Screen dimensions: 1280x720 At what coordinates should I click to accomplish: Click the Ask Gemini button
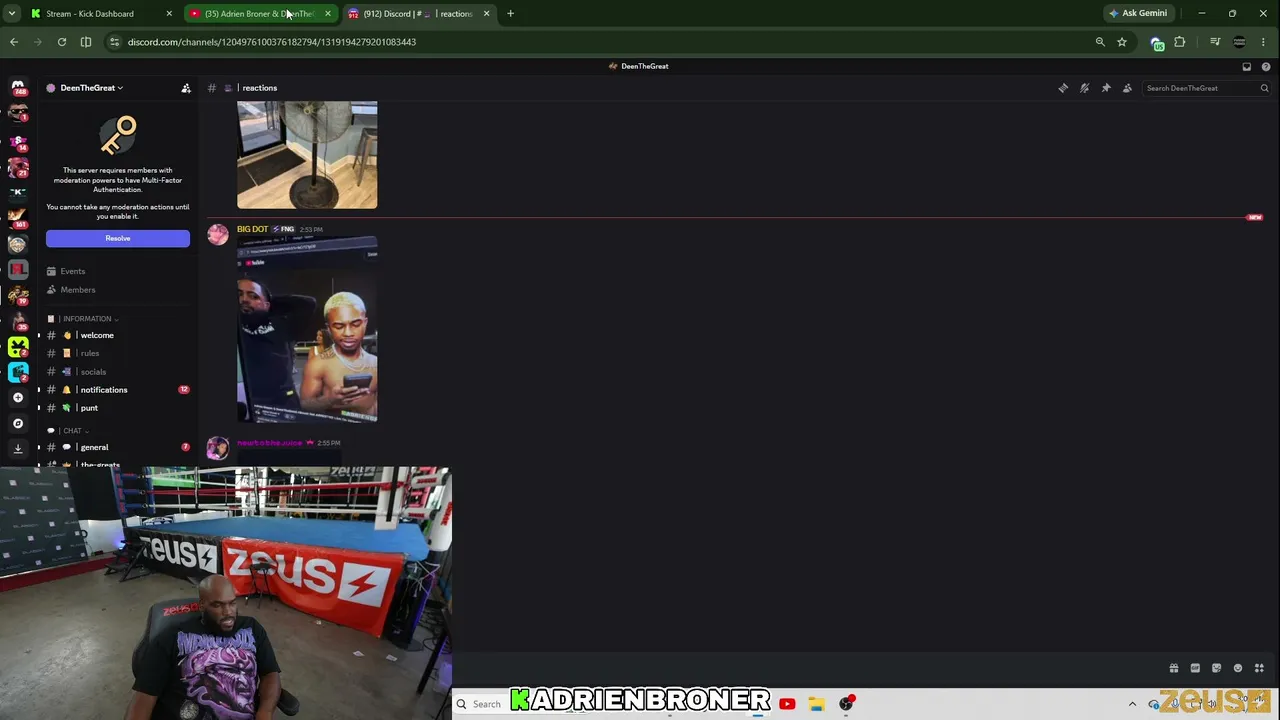click(1138, 14)
